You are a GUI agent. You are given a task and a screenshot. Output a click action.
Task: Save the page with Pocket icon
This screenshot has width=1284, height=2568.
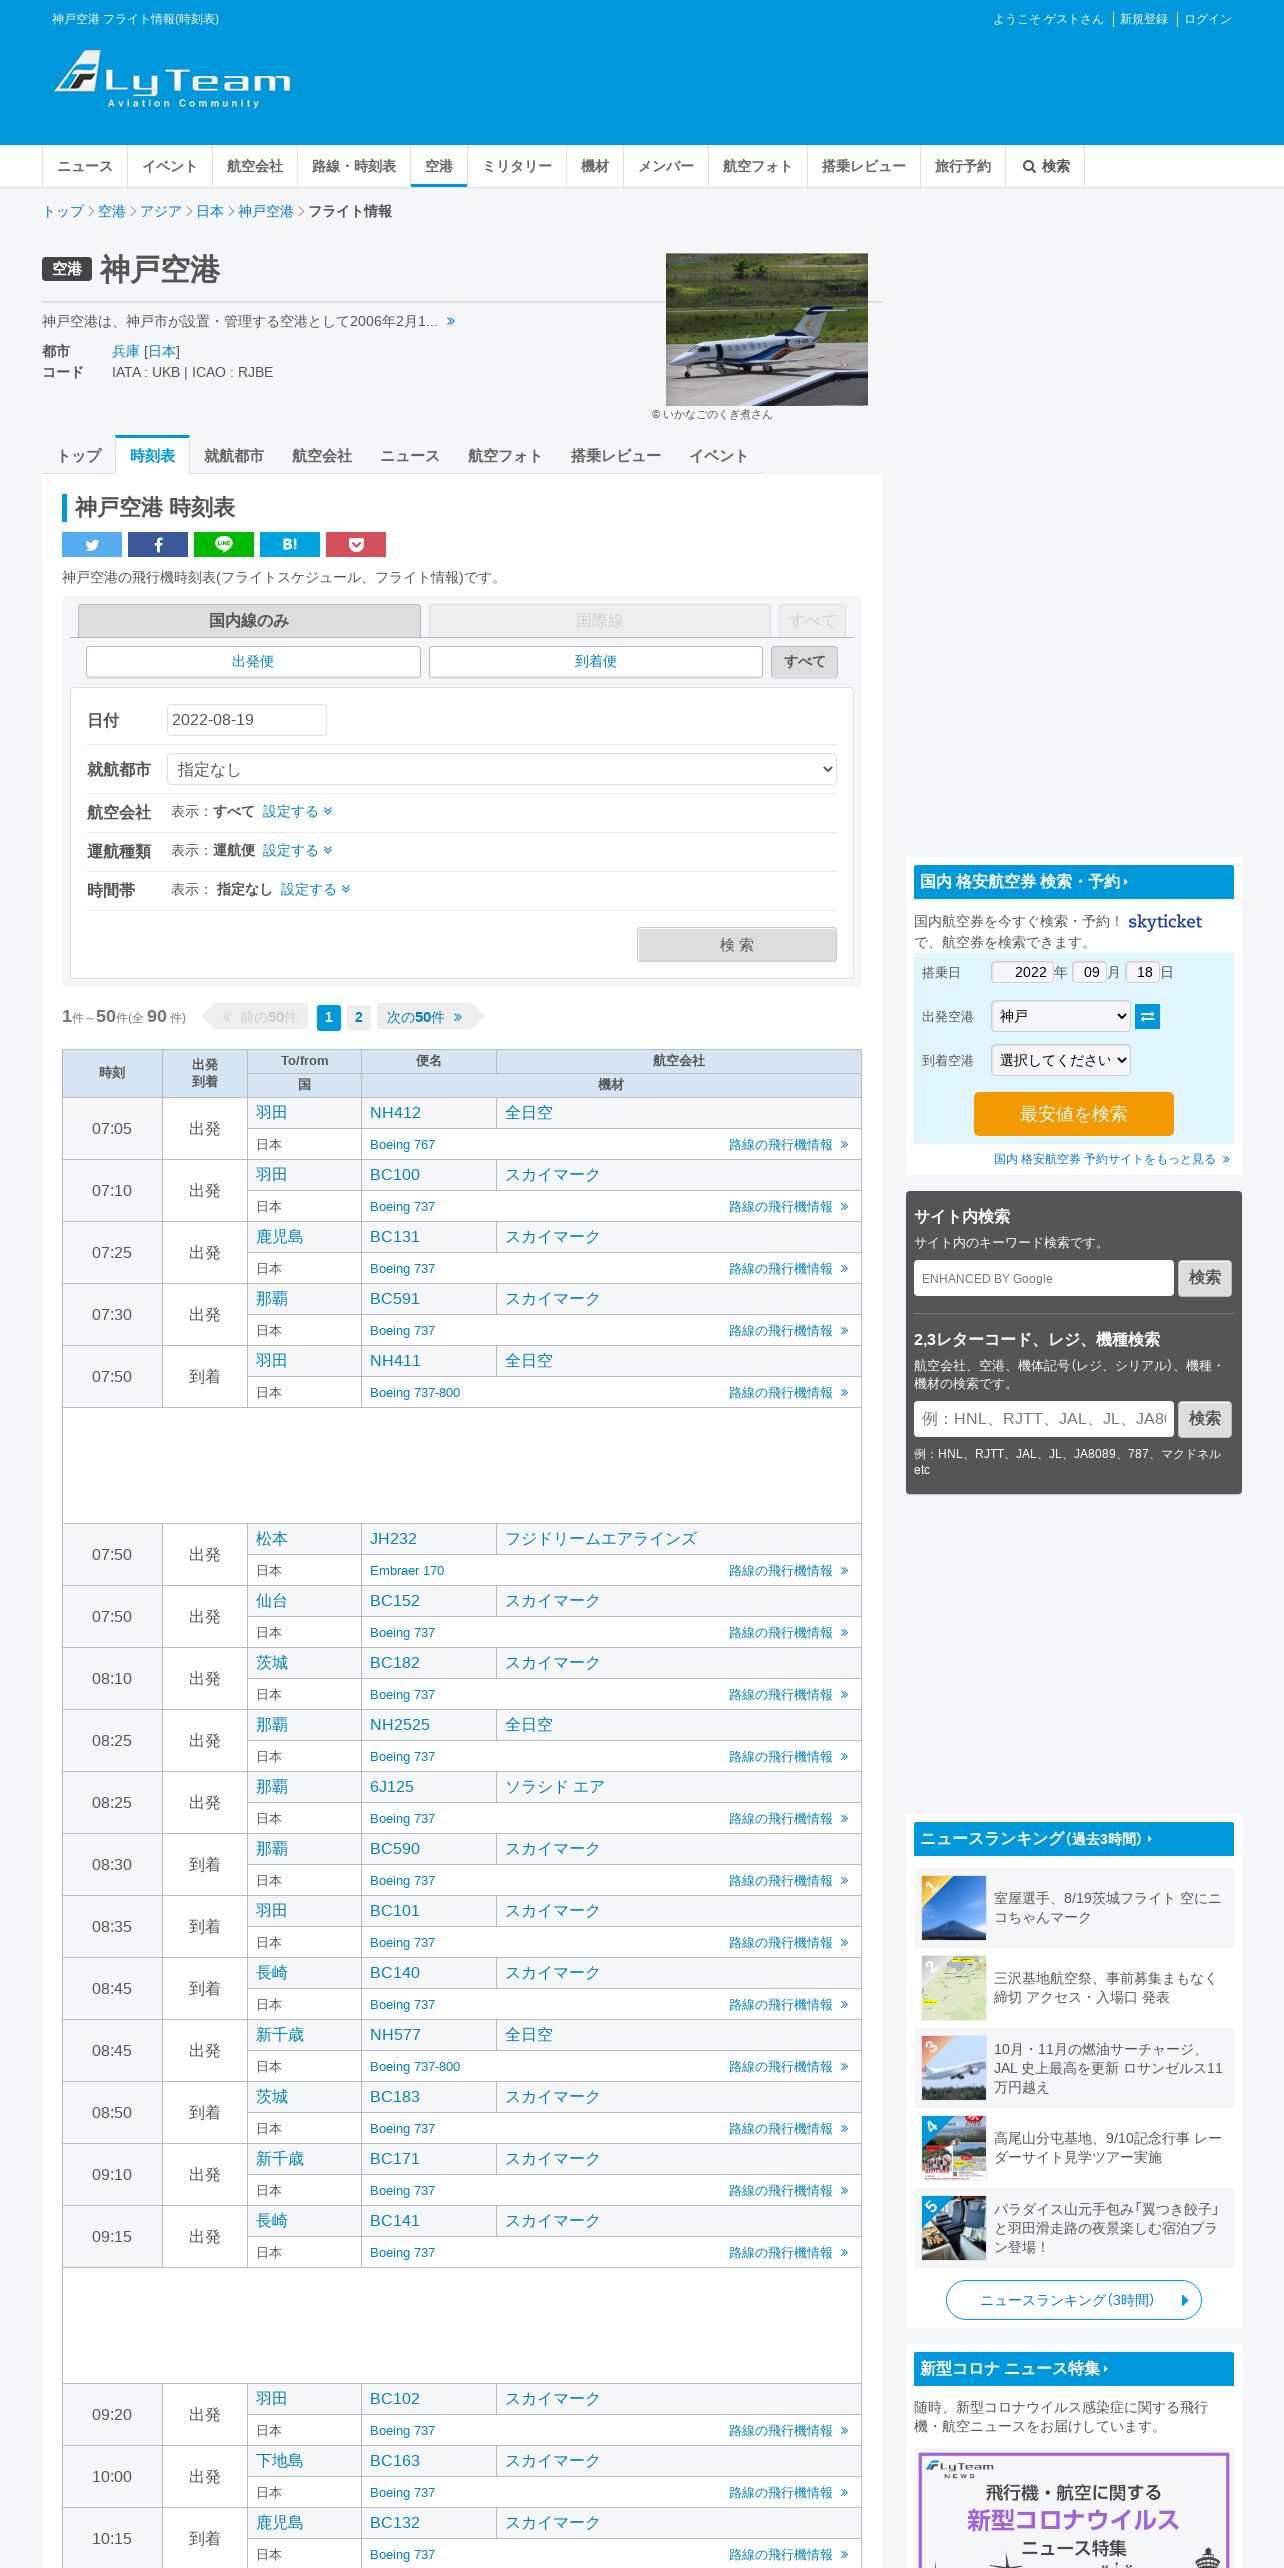[x=356, y=544]
